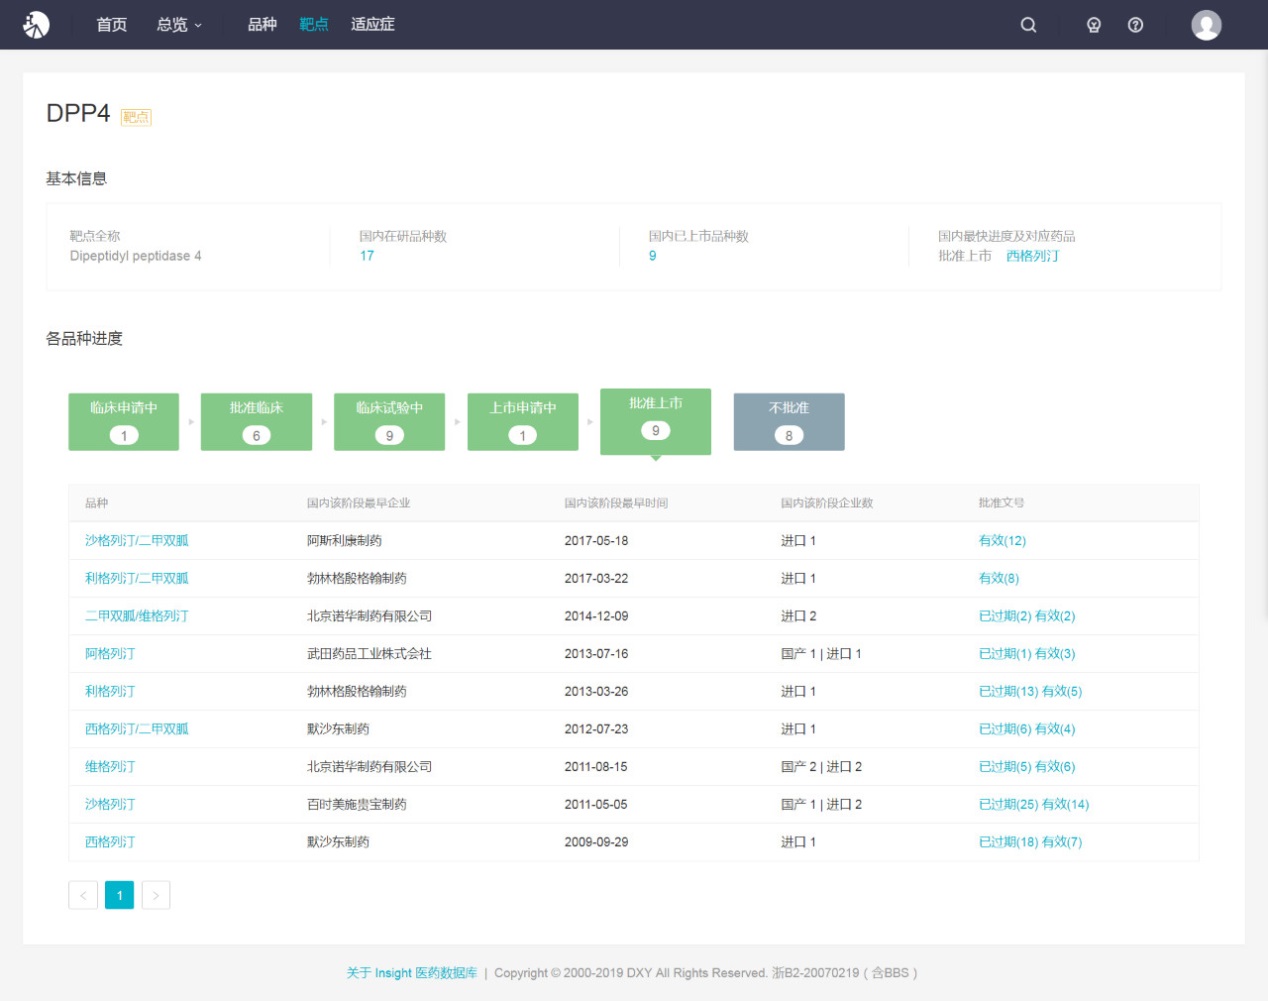Go to the previous page with the left arrow
Image resolution: width=1268 pixels, height=1001 pixels.
83,895
